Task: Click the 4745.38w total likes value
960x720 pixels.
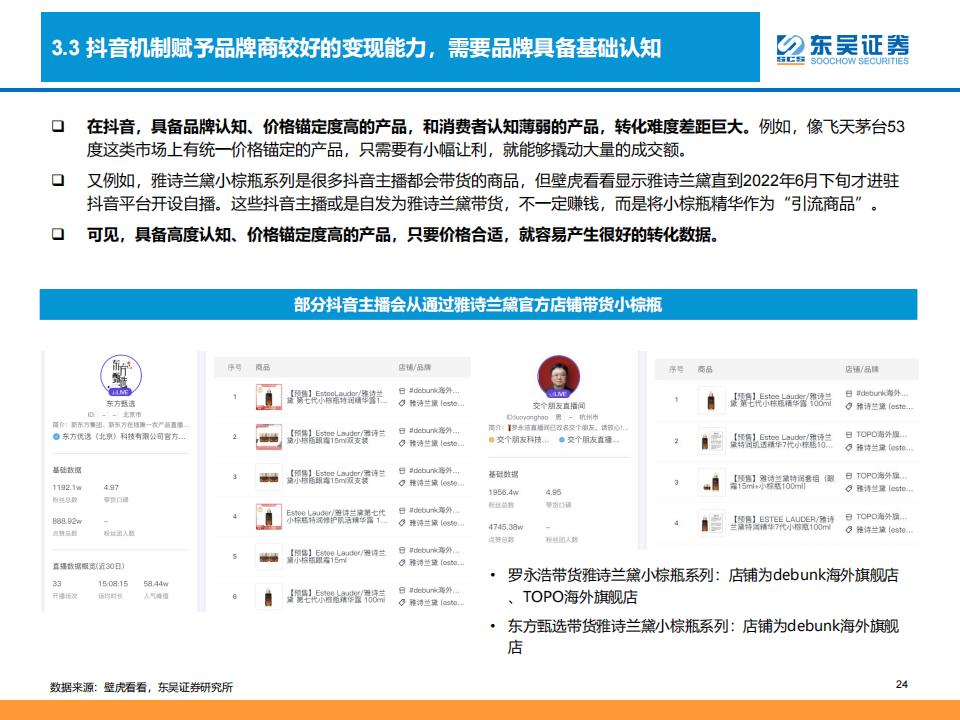Action: 506,527
